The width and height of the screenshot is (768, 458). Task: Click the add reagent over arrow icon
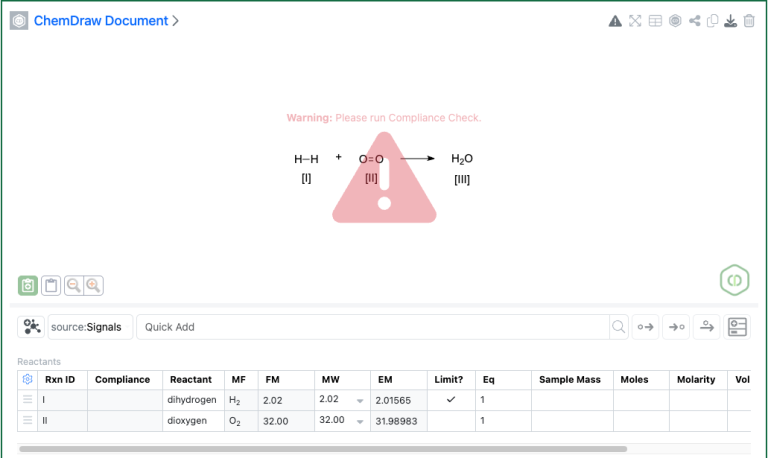[x=707, y=327]
